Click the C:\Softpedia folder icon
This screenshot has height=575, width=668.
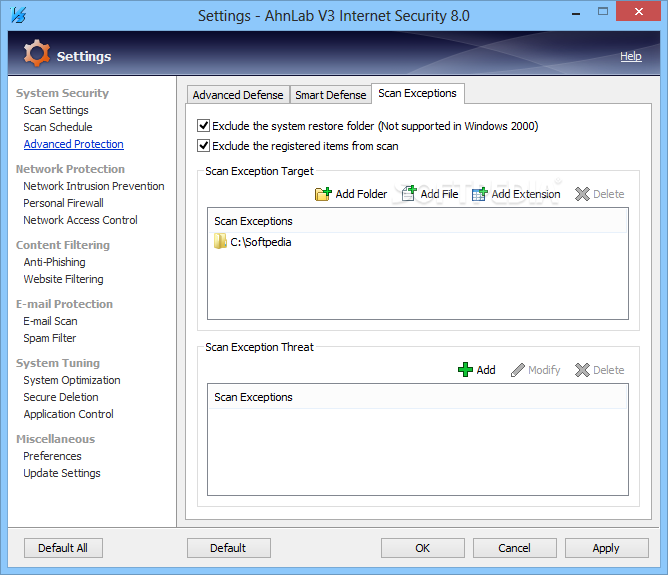tap(220, 242)
